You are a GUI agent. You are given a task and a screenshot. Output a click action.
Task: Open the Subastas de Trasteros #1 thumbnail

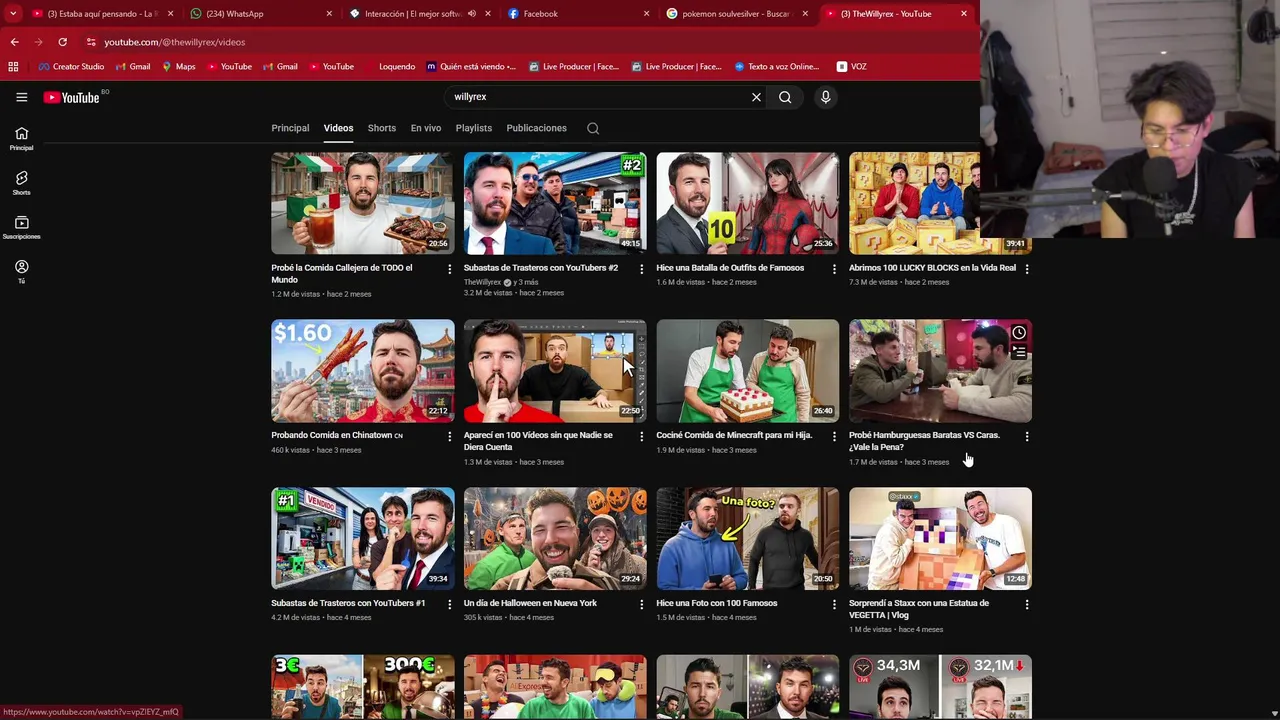pyautogui.click(x=362, y=538)
